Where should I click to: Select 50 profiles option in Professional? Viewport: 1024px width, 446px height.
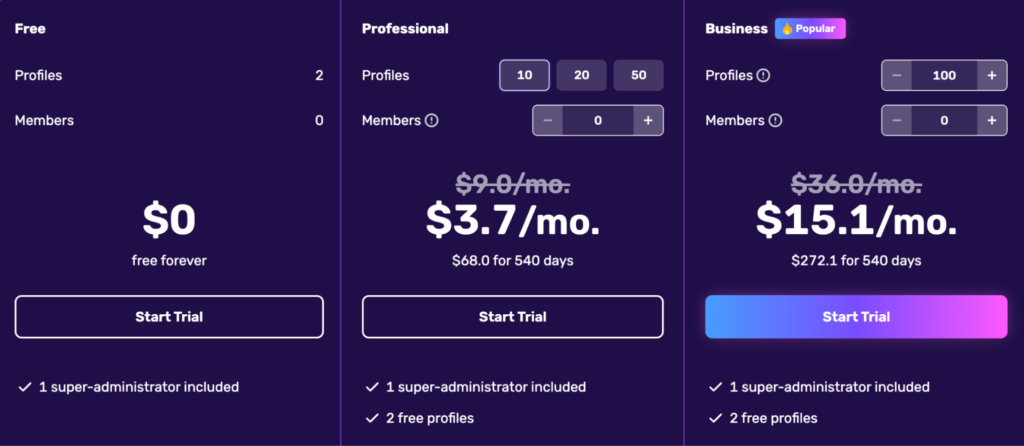[x=638, y=76]
